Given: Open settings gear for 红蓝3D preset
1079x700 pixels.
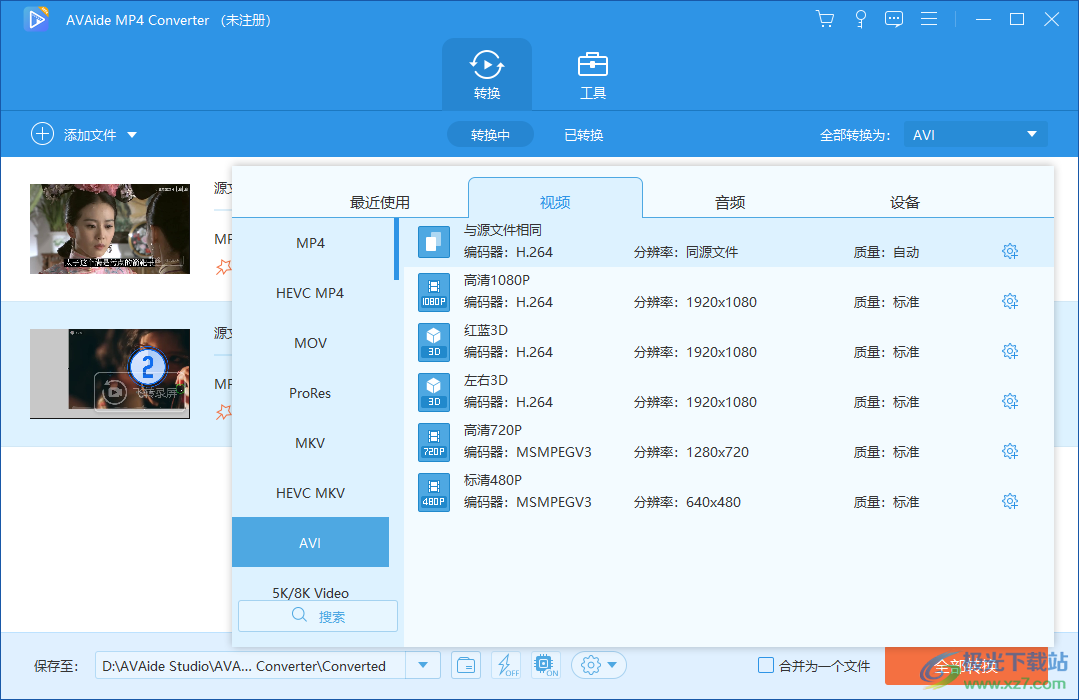Looking at the screenshot, I should [1009, 352].
